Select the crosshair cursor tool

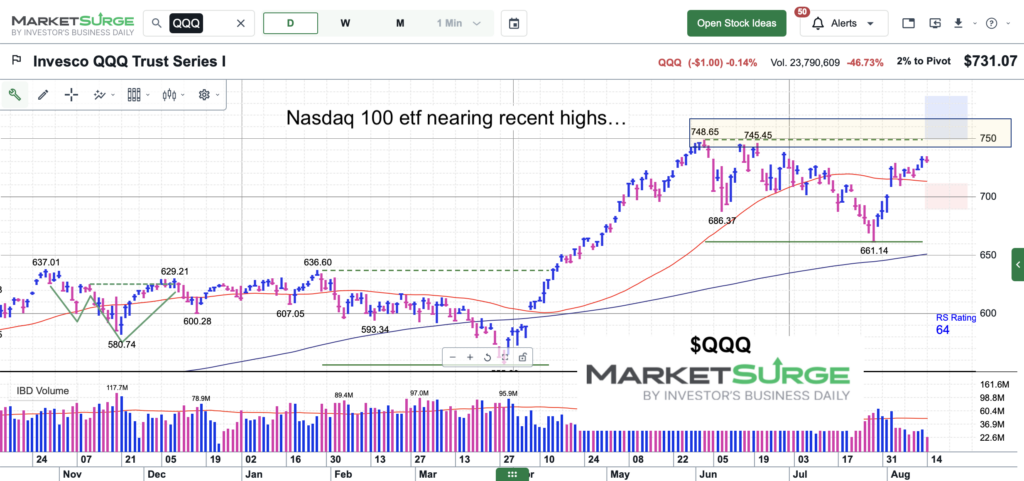pyautogui.click(x=71, y=95)
